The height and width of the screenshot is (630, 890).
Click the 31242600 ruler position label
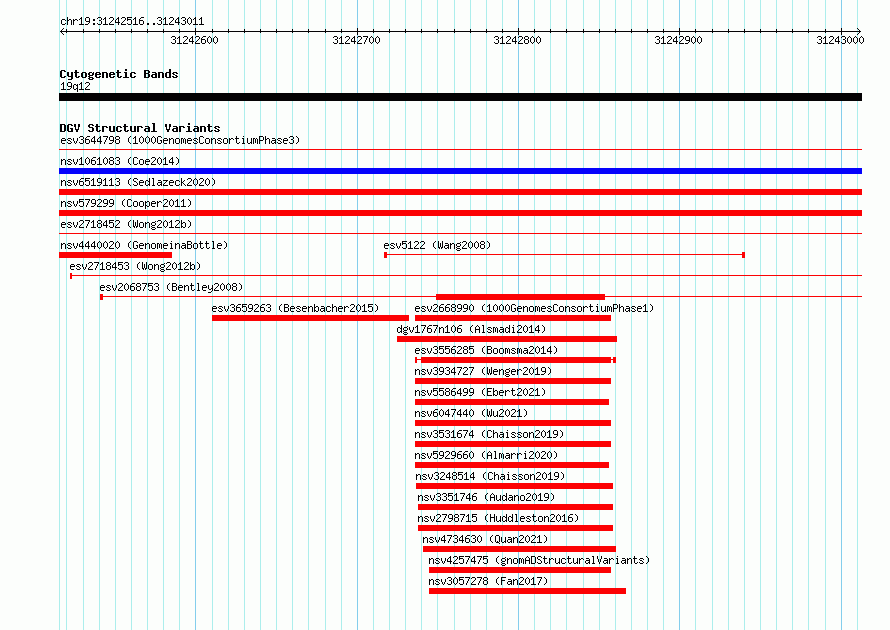(194, 40)
